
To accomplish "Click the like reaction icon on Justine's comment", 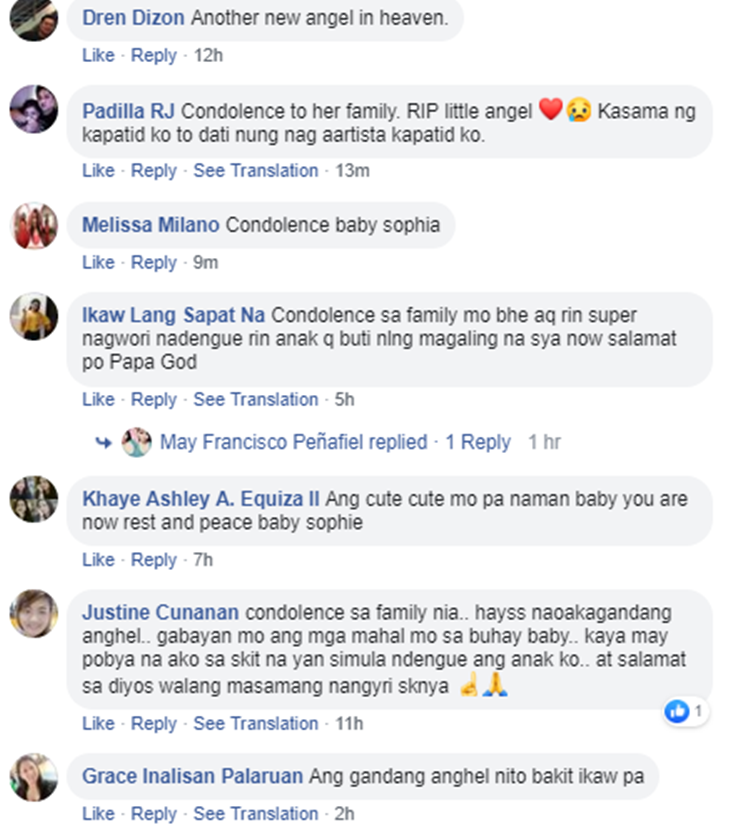I will pos(677,711).
